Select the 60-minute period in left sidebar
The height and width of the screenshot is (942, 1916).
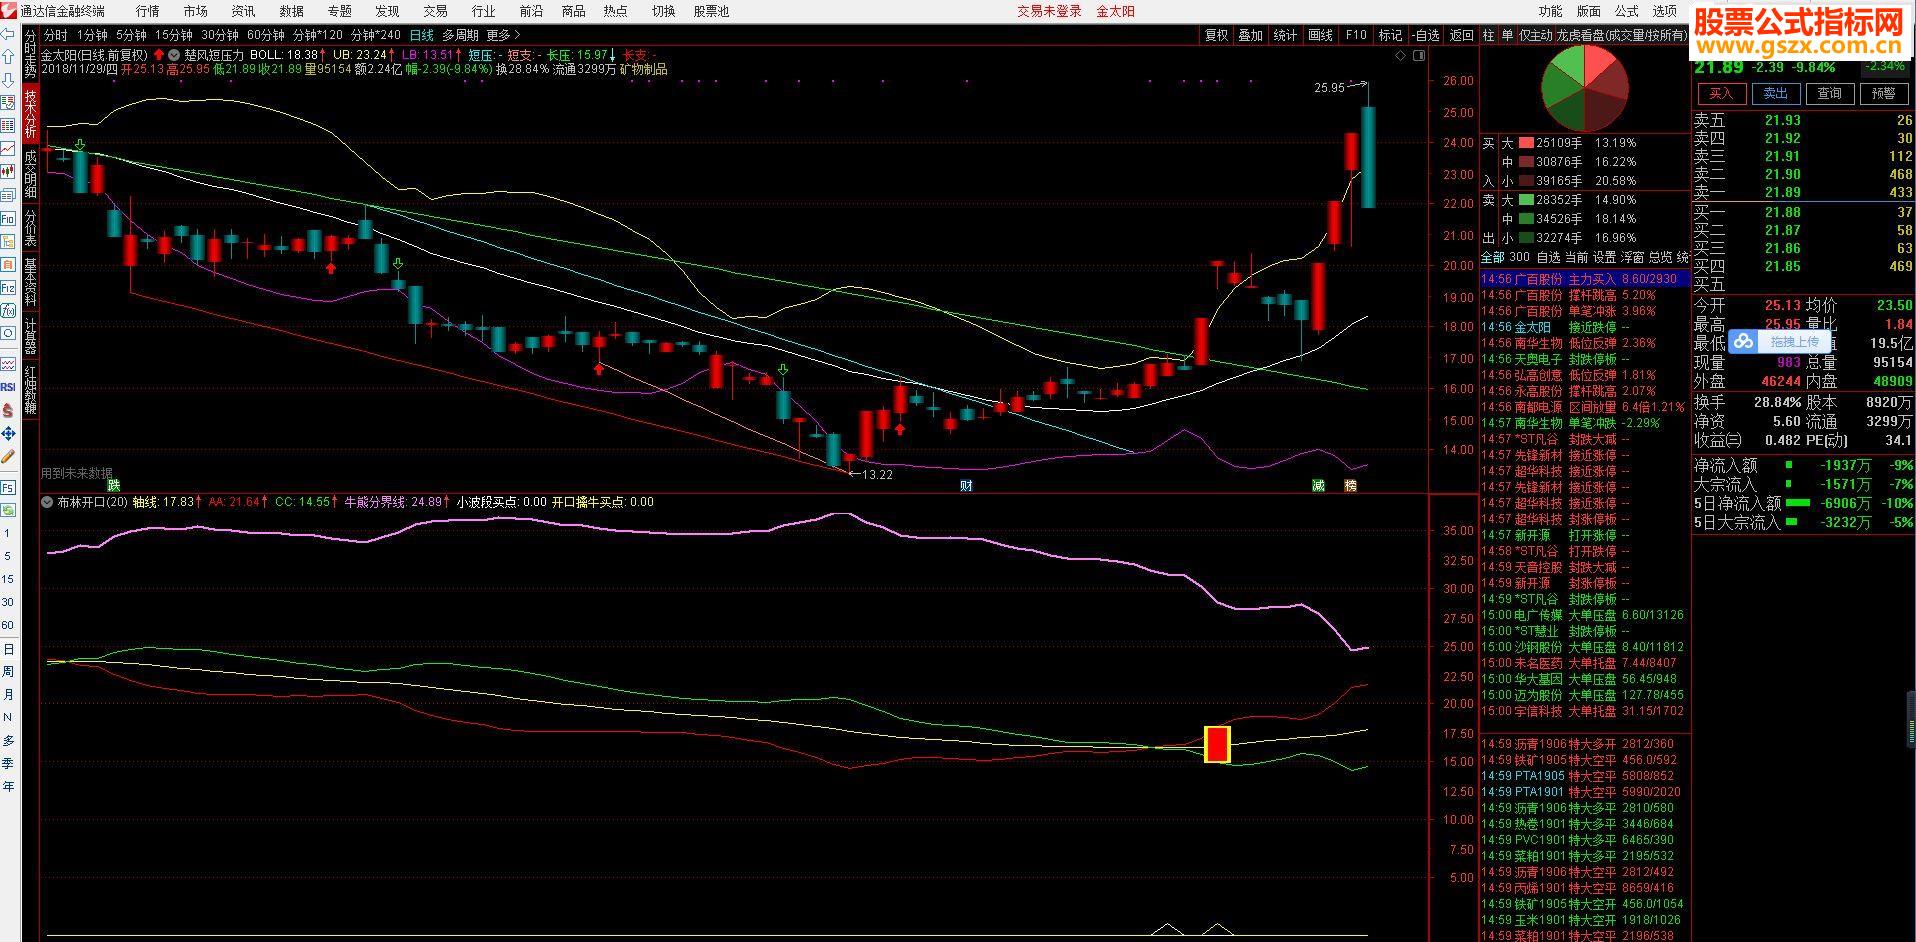[8, 625]
